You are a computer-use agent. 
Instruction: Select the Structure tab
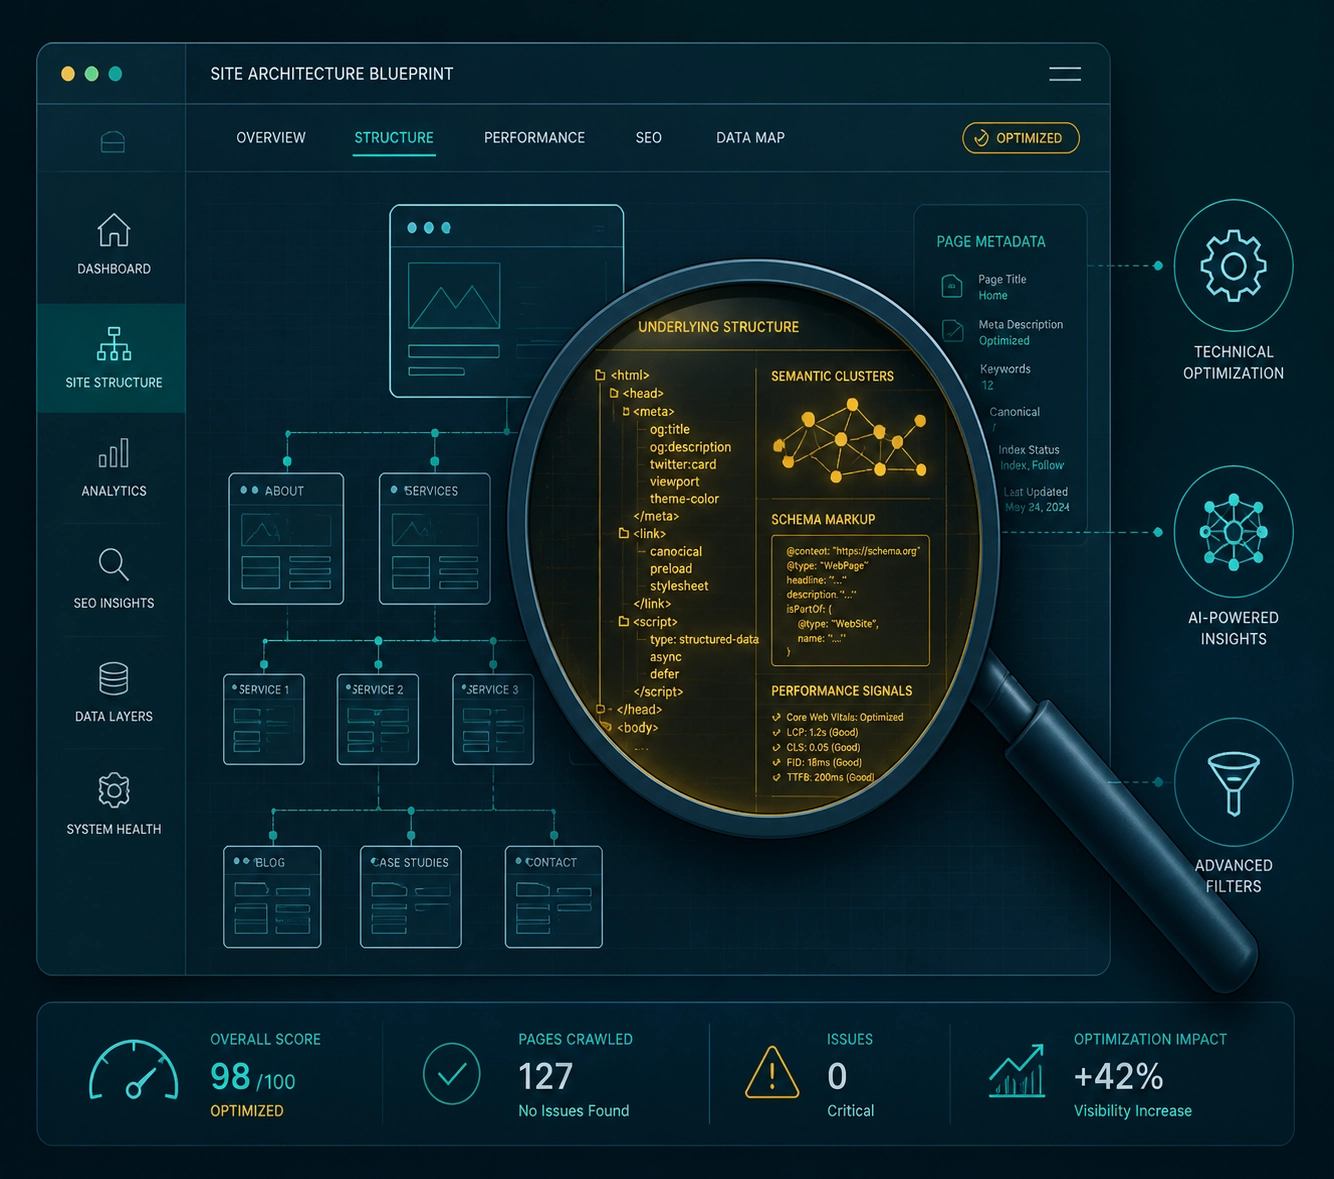coord(394,138)
